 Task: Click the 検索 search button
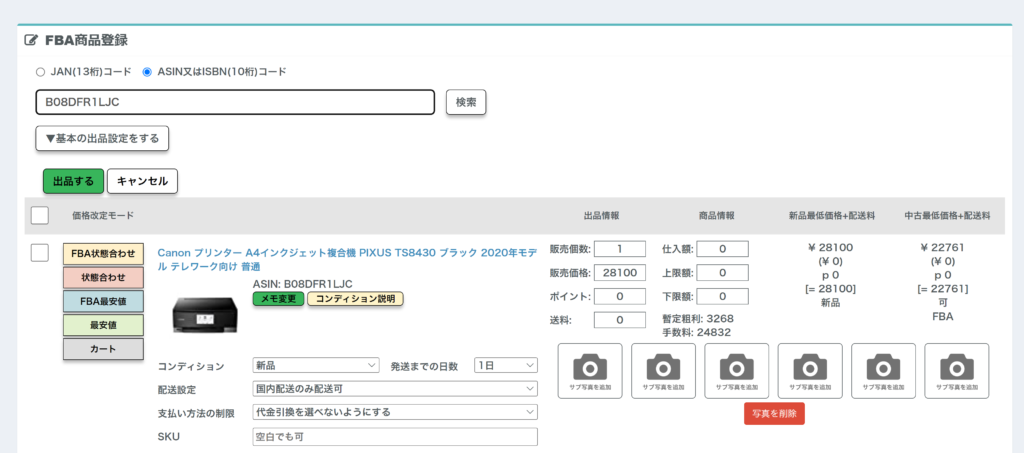pos(465,102)
